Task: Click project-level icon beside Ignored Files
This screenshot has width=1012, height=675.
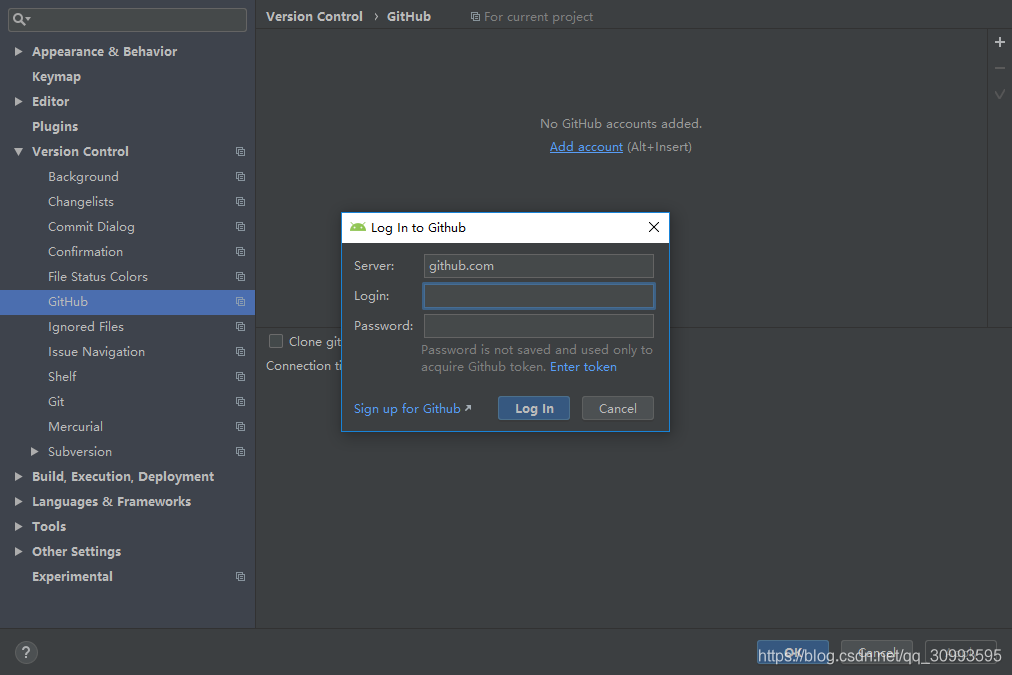Action: point(240,327)
